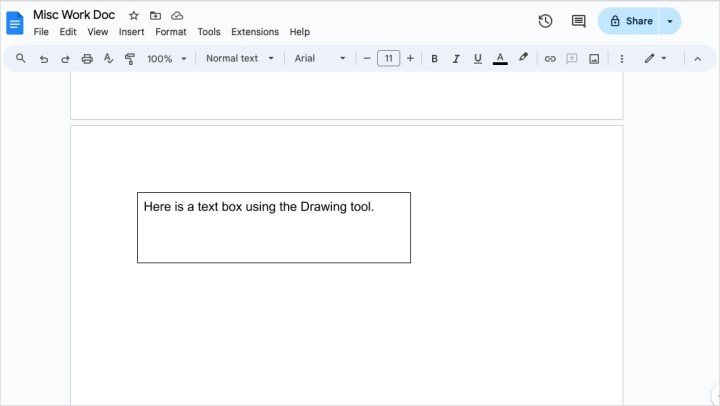The image size is (720, 406).
Task: Open the Arial font dropdown
Action: (x=319, y=59)
